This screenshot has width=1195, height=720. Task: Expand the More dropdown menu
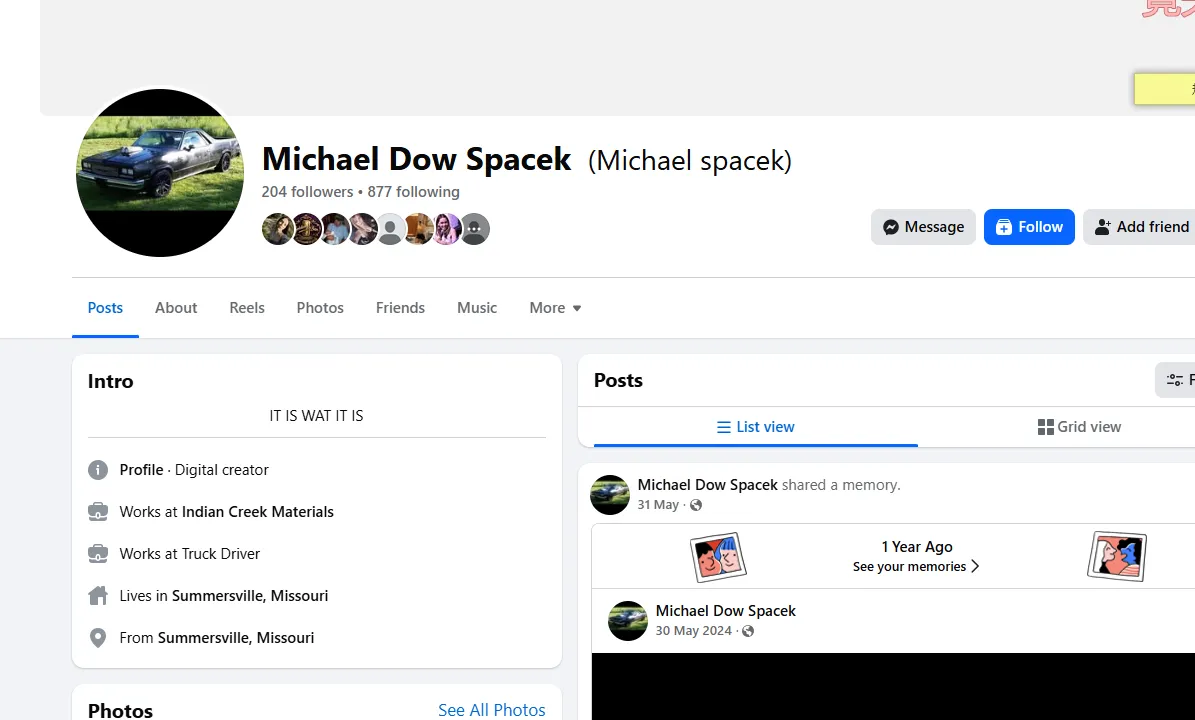click(x=556, y=308)
